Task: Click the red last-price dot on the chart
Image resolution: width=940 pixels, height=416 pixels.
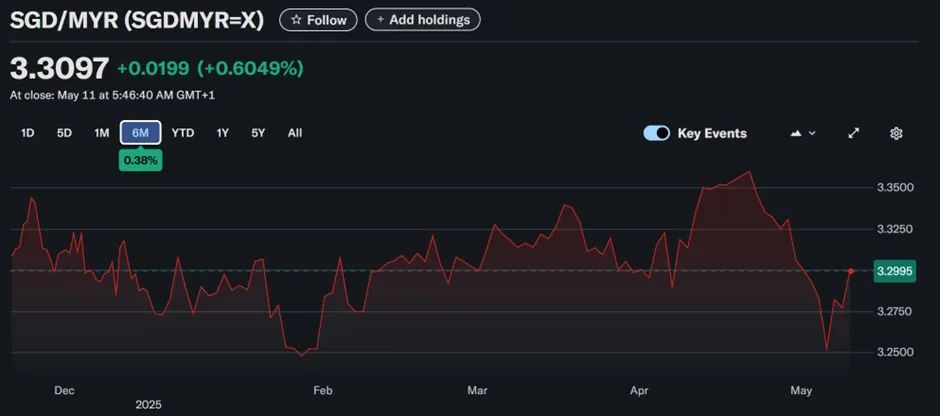Action: (851, 271)
